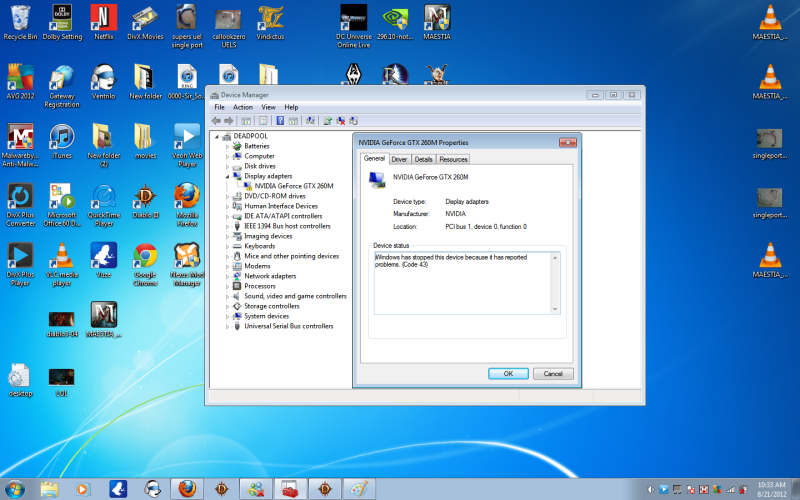The height and width of the screenshot is (500, 800).
Task: Select the Keyboards tree item
Action: click(x=259, y=246)
